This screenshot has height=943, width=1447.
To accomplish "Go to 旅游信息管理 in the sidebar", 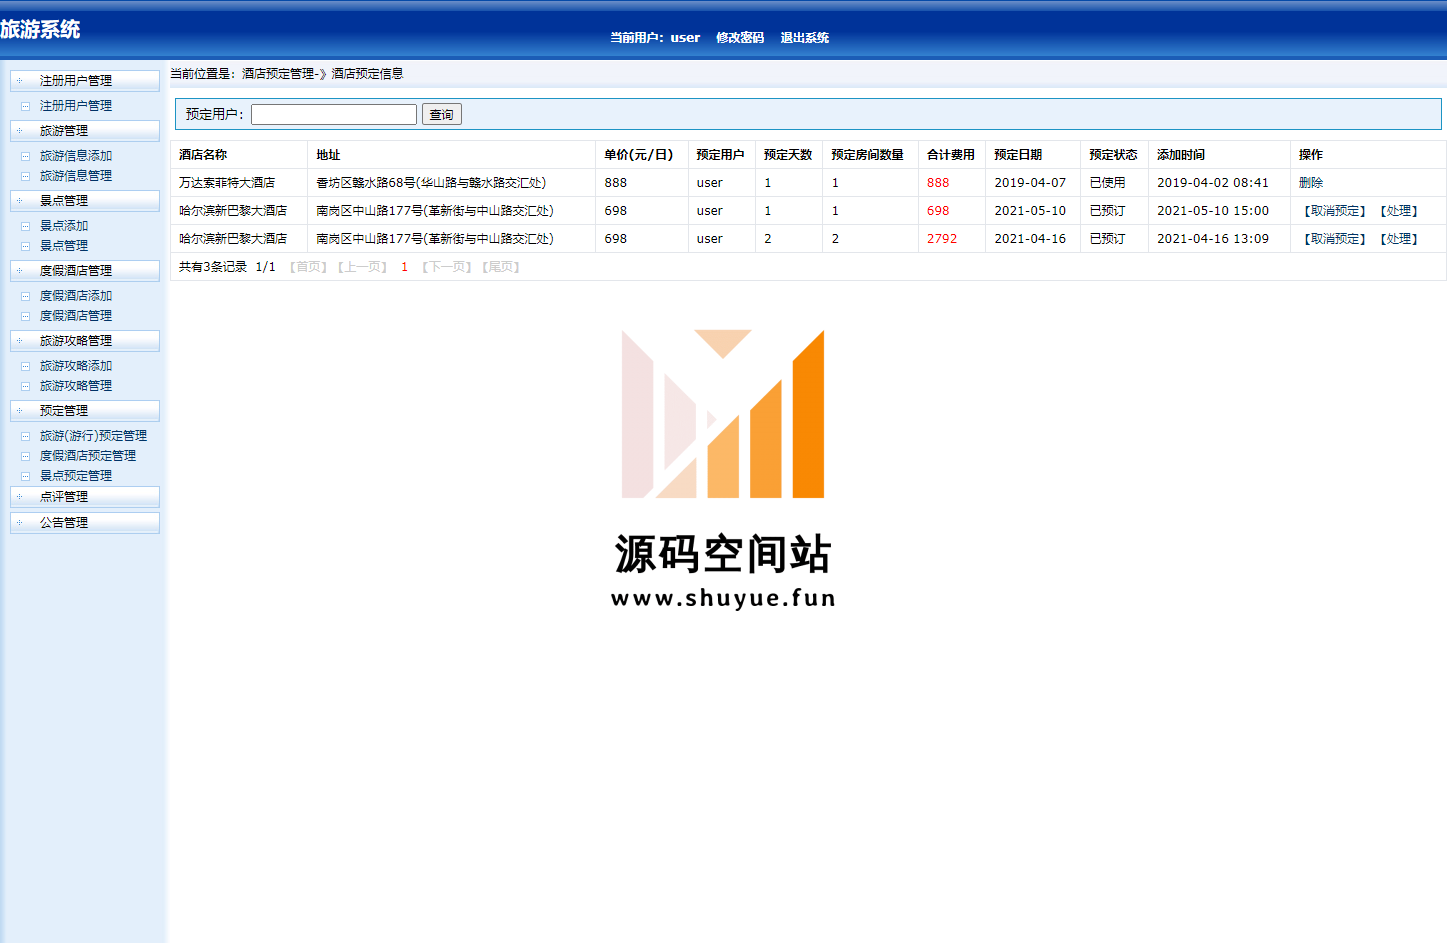I will (76, 176).
